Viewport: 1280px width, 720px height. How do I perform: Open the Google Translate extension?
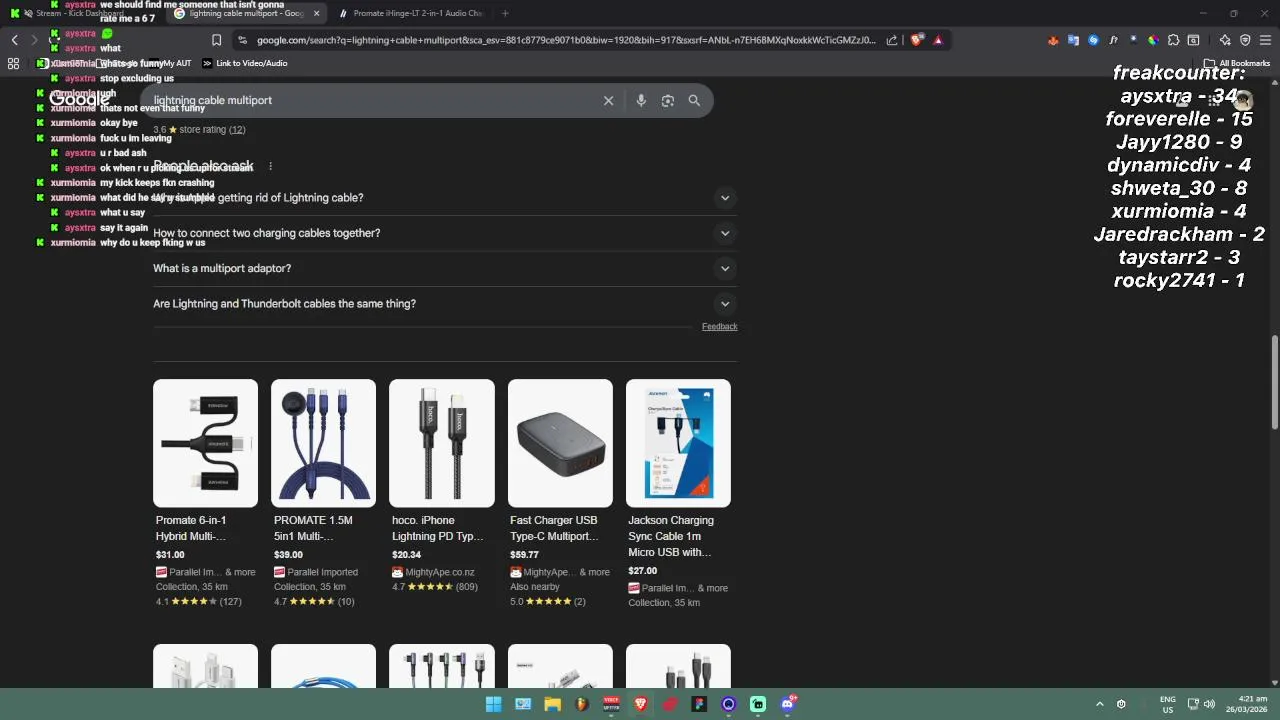[1073, 40]
